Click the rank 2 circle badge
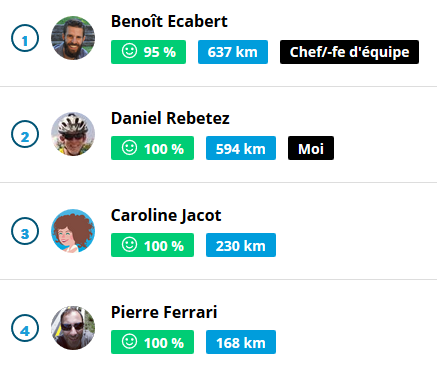 click(x=25, y=134)
